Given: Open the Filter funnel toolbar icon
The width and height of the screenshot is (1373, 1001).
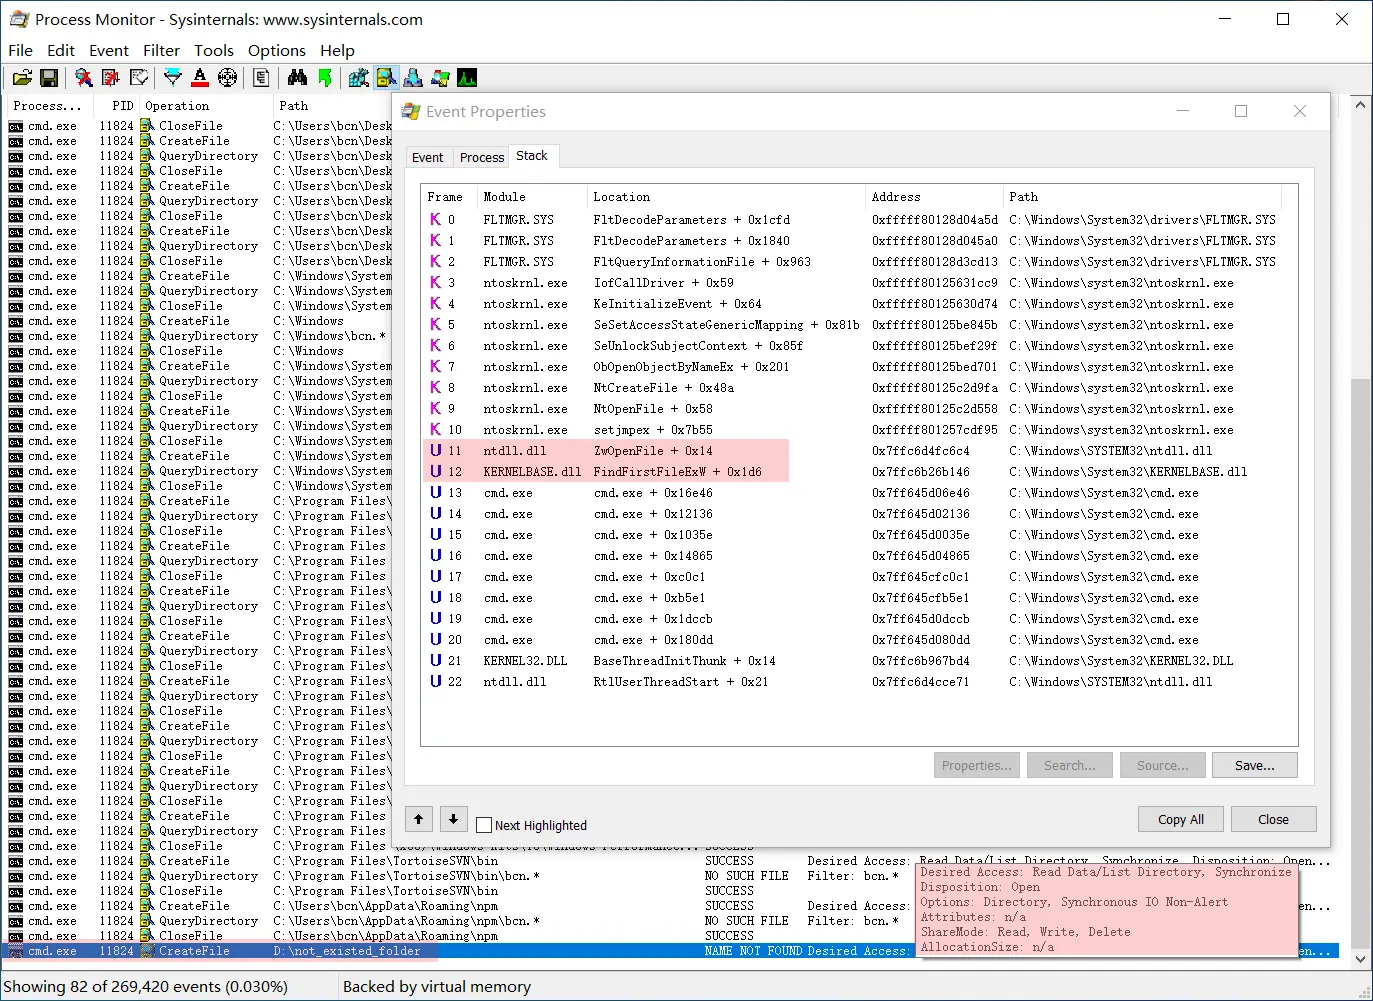Looking at the screenshot, I should coord(173,78).
